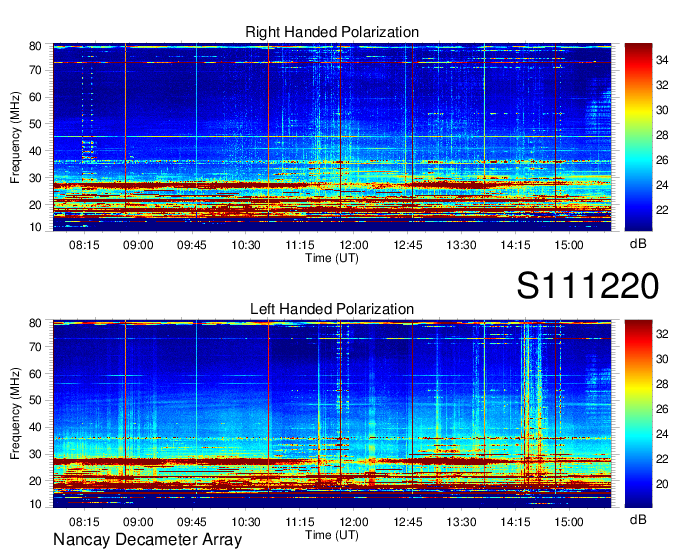Click the "12:00" time tick of Right Handed plot

[x=353, y=245]
